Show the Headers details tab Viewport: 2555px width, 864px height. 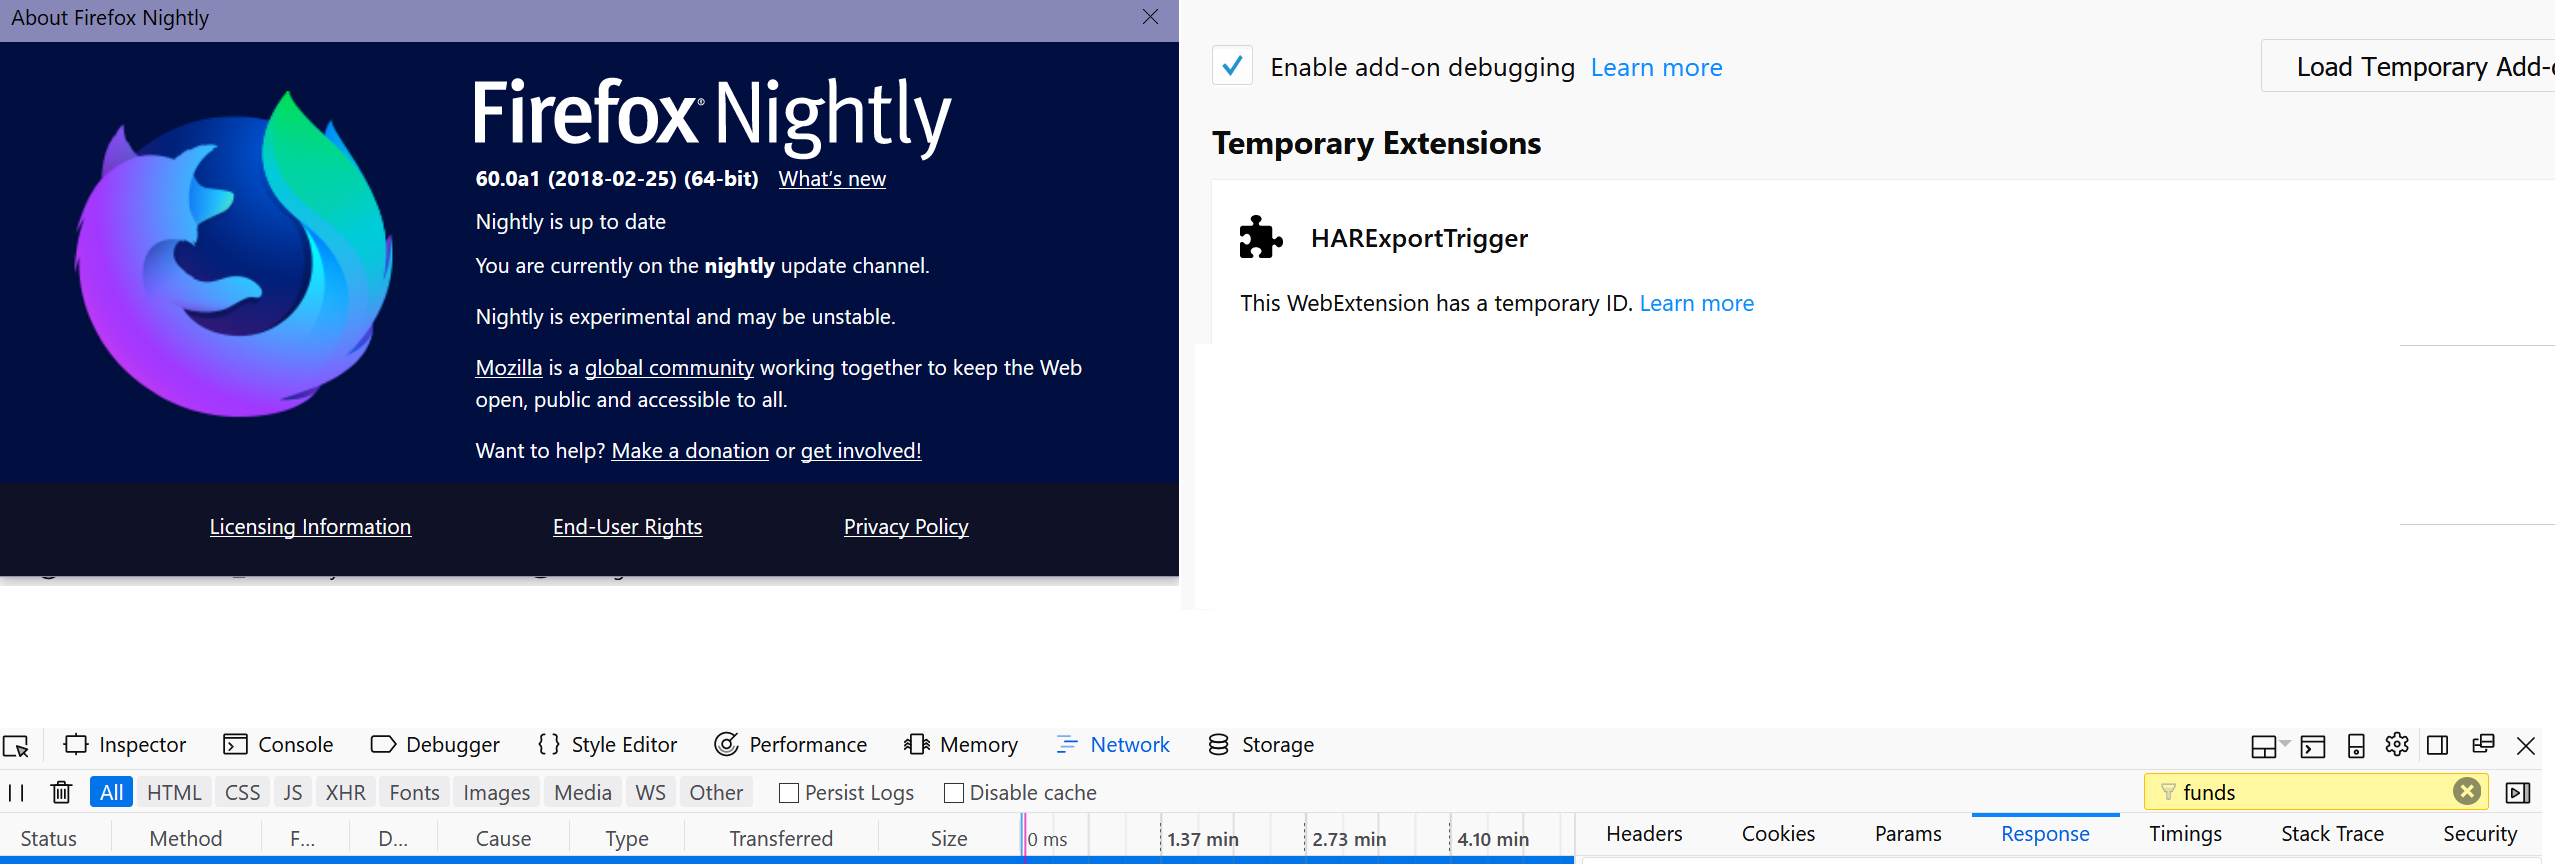click(1644, 834)
